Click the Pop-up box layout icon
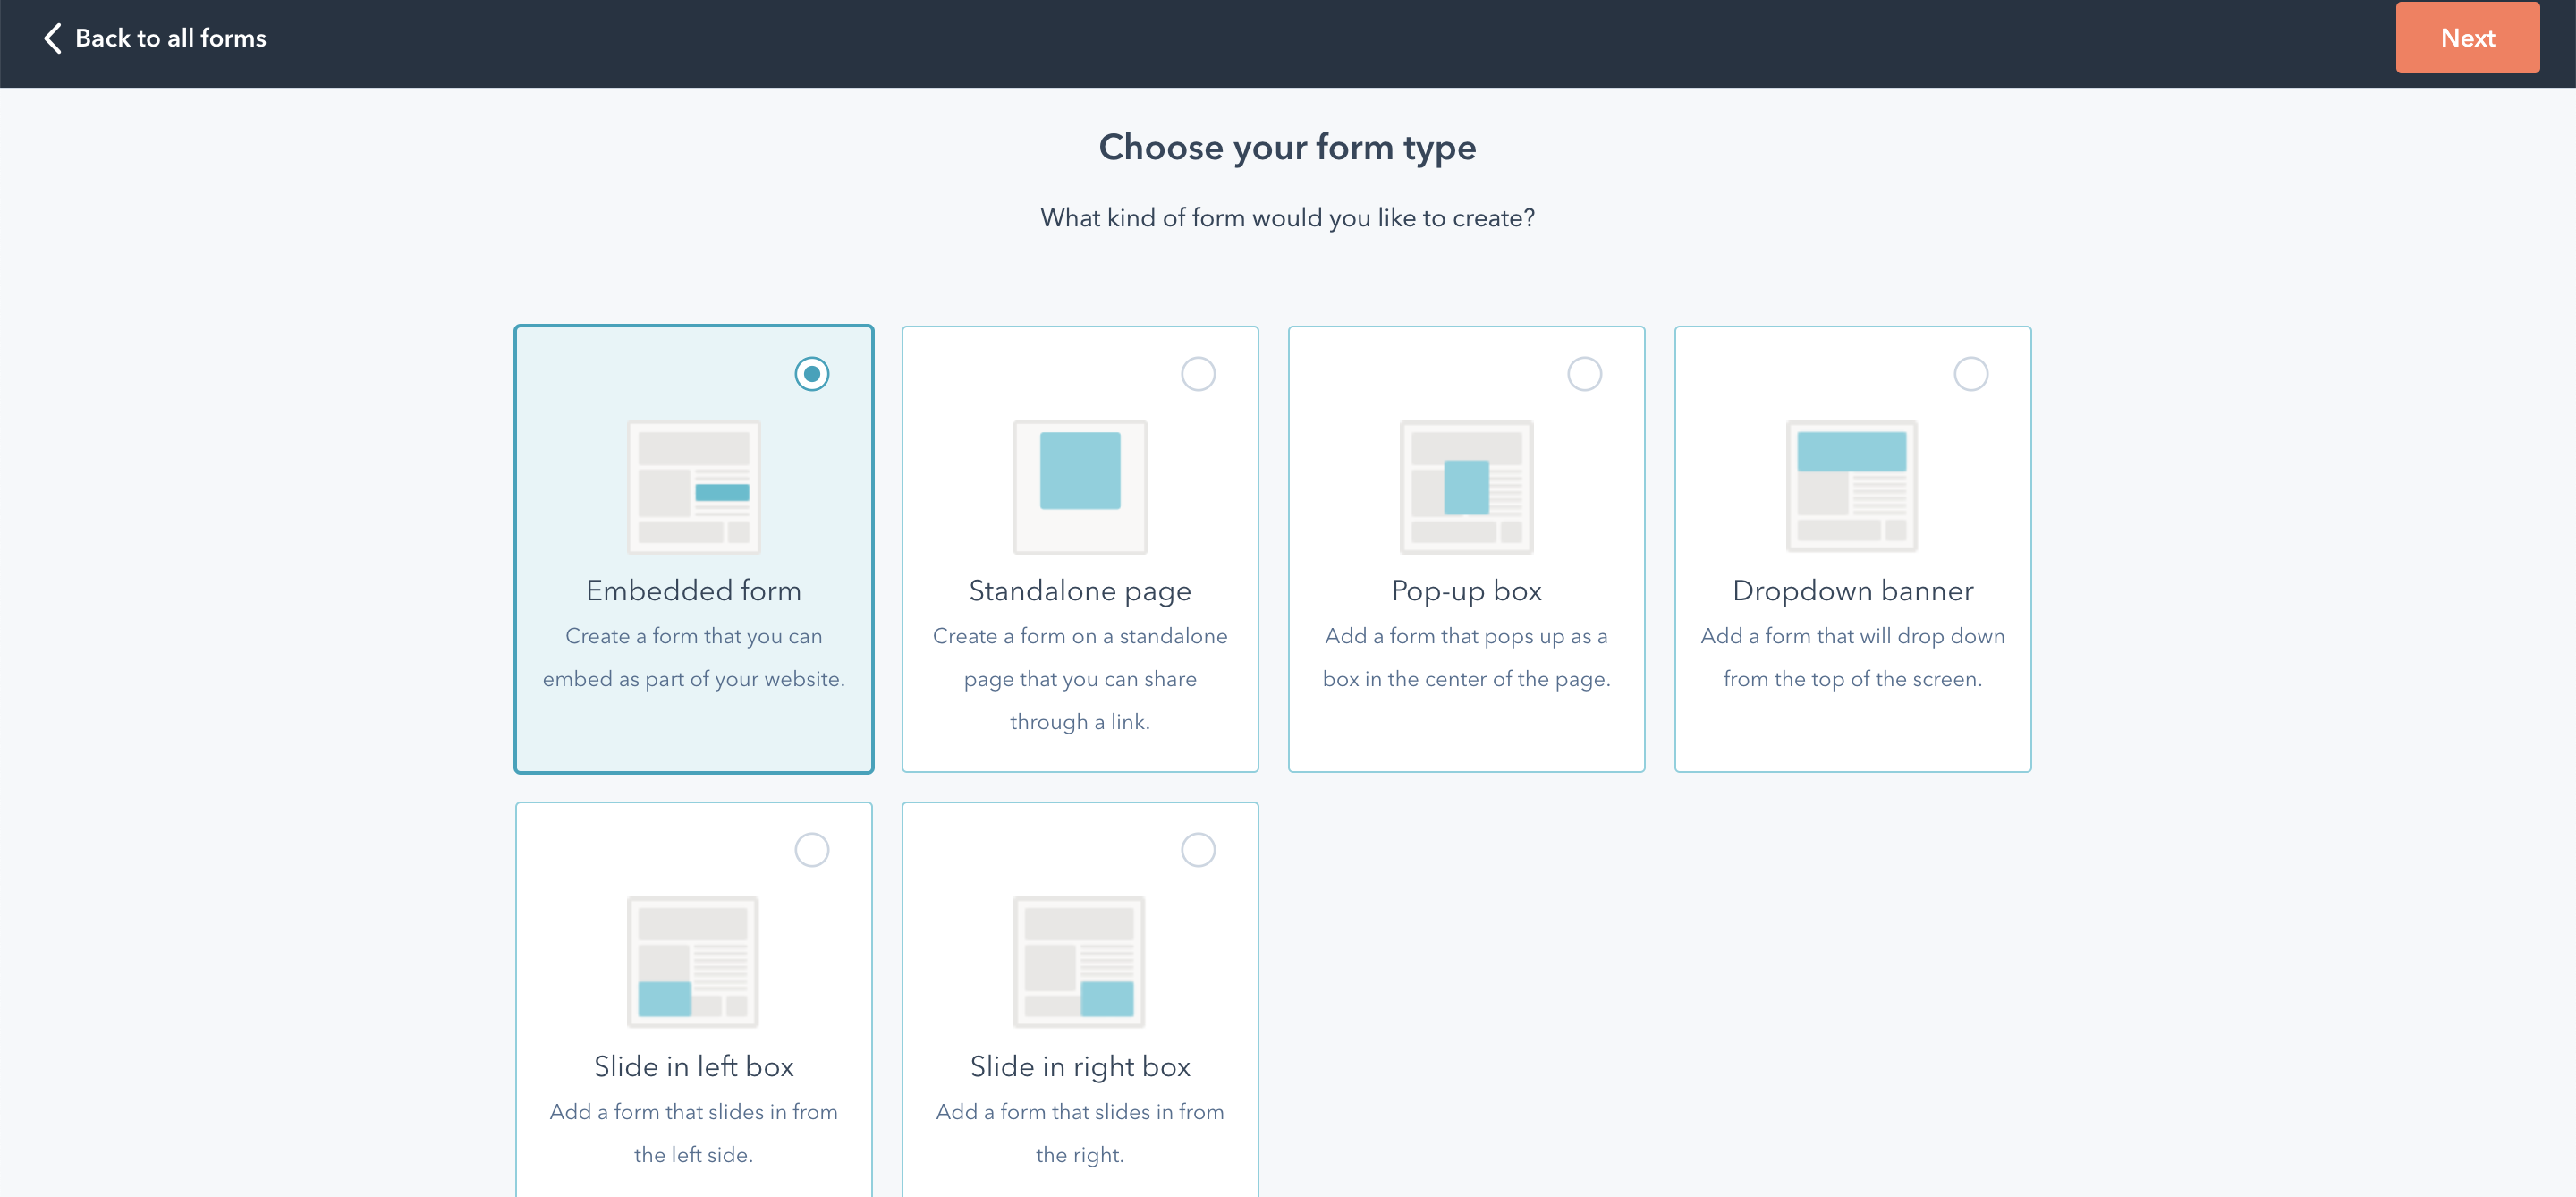Screen dimensions: 2576x1197 (1466, 487)
